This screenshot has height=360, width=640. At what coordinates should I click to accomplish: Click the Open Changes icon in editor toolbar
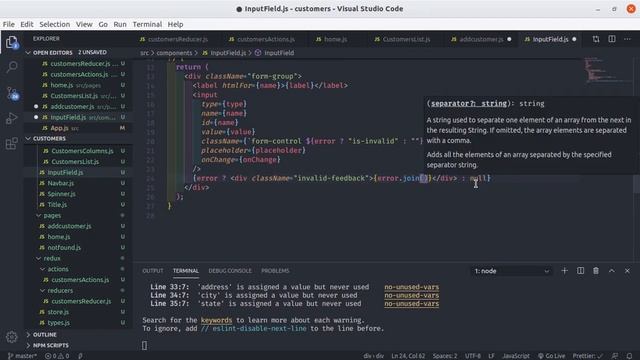tap(596, 39)
